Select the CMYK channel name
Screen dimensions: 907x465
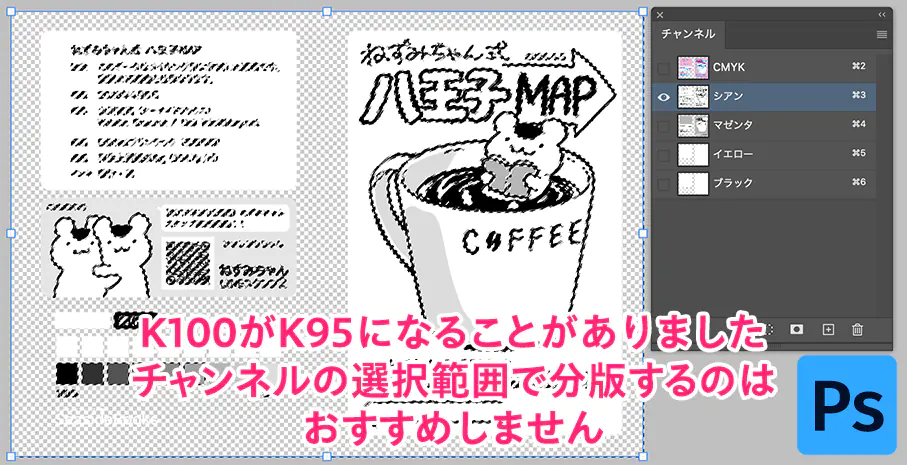coord(729,67)
